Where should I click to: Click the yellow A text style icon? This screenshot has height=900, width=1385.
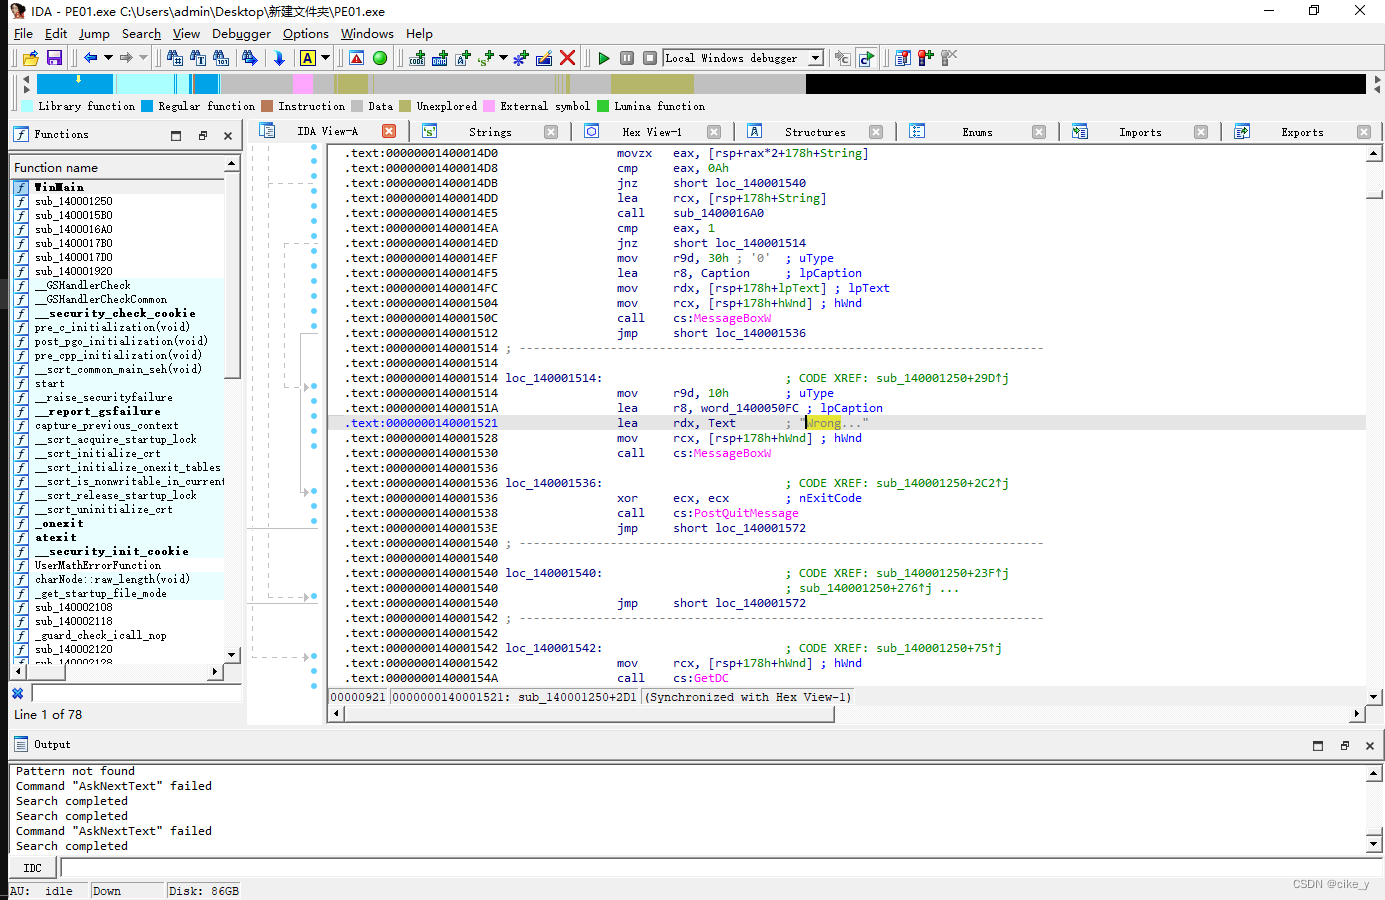click(308, 58)
